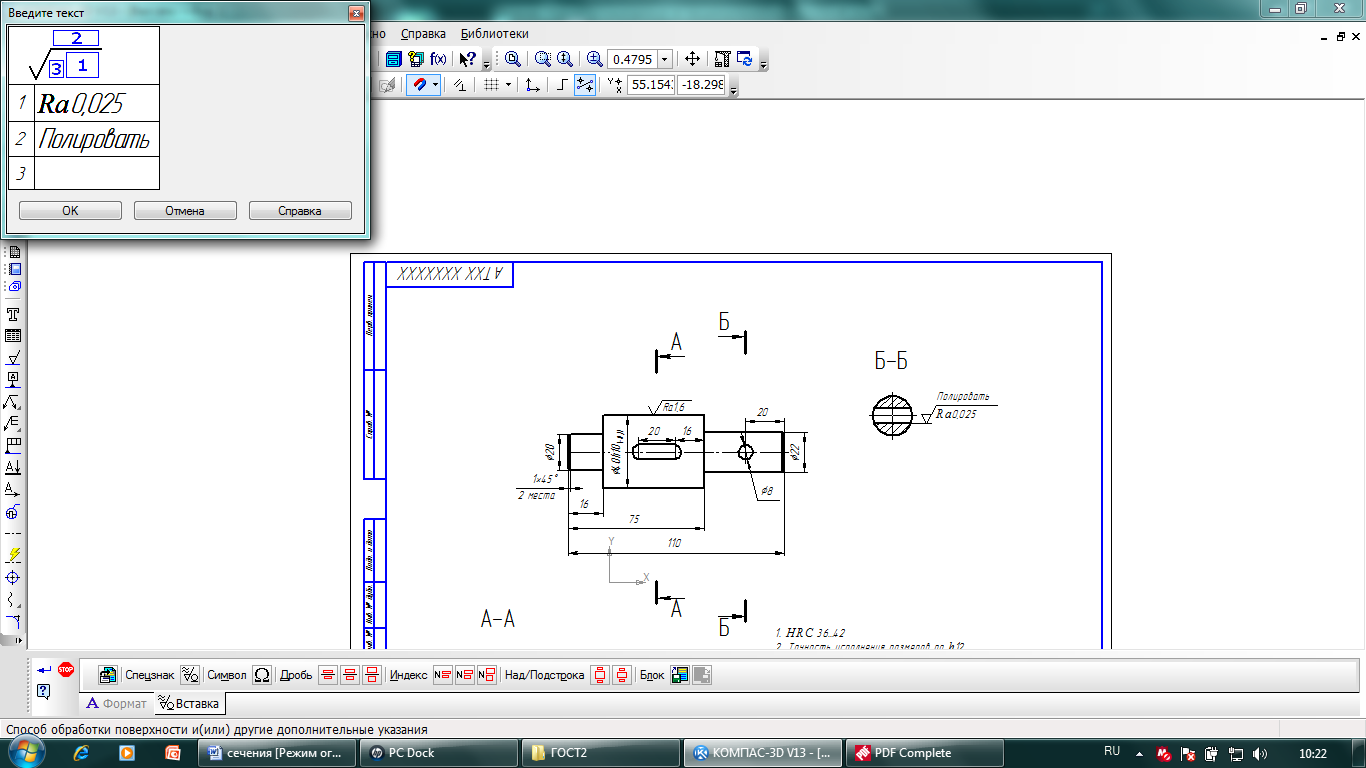
Task: Toggle the grid display button
Action: (491, 85)
